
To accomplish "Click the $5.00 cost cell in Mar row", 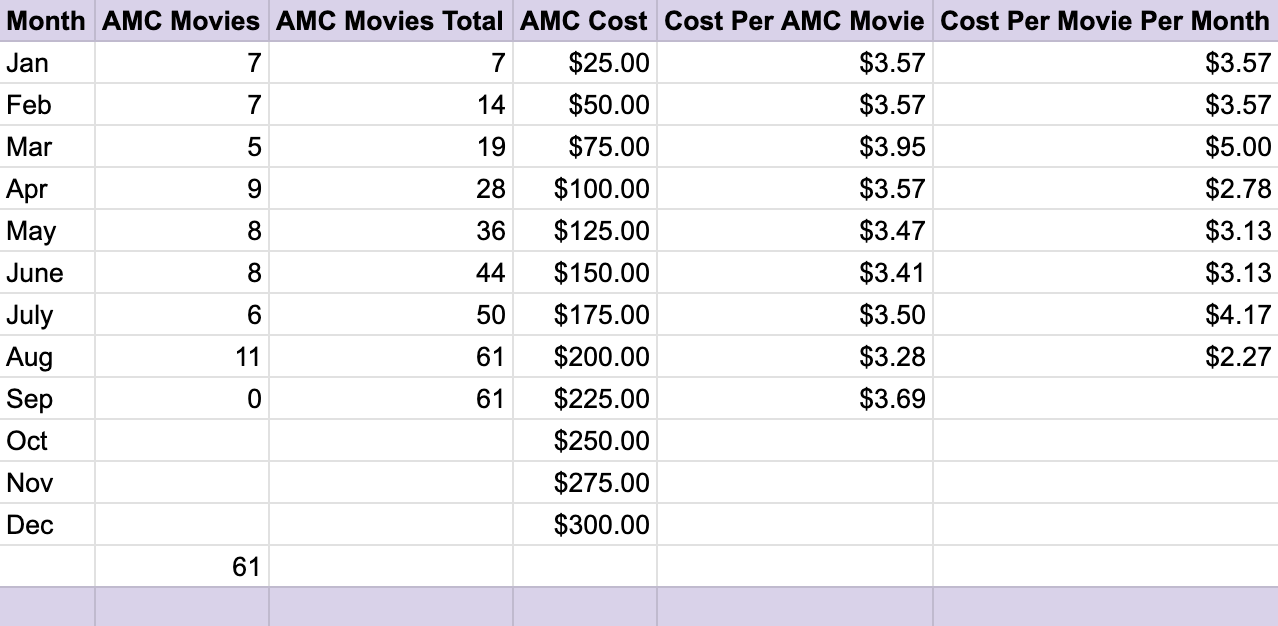I will pyautogui.click(x=1105, y=147).
